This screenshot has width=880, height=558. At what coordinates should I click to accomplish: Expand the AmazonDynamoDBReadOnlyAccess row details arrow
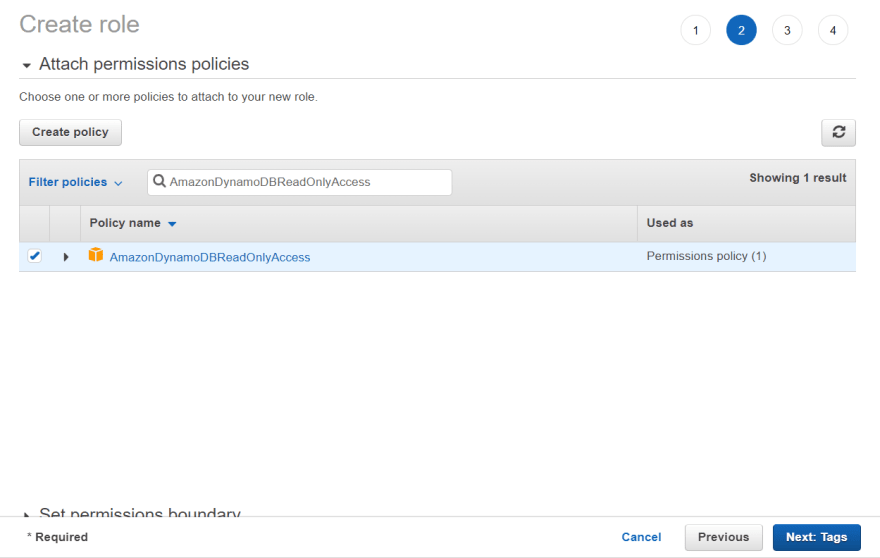66,257
